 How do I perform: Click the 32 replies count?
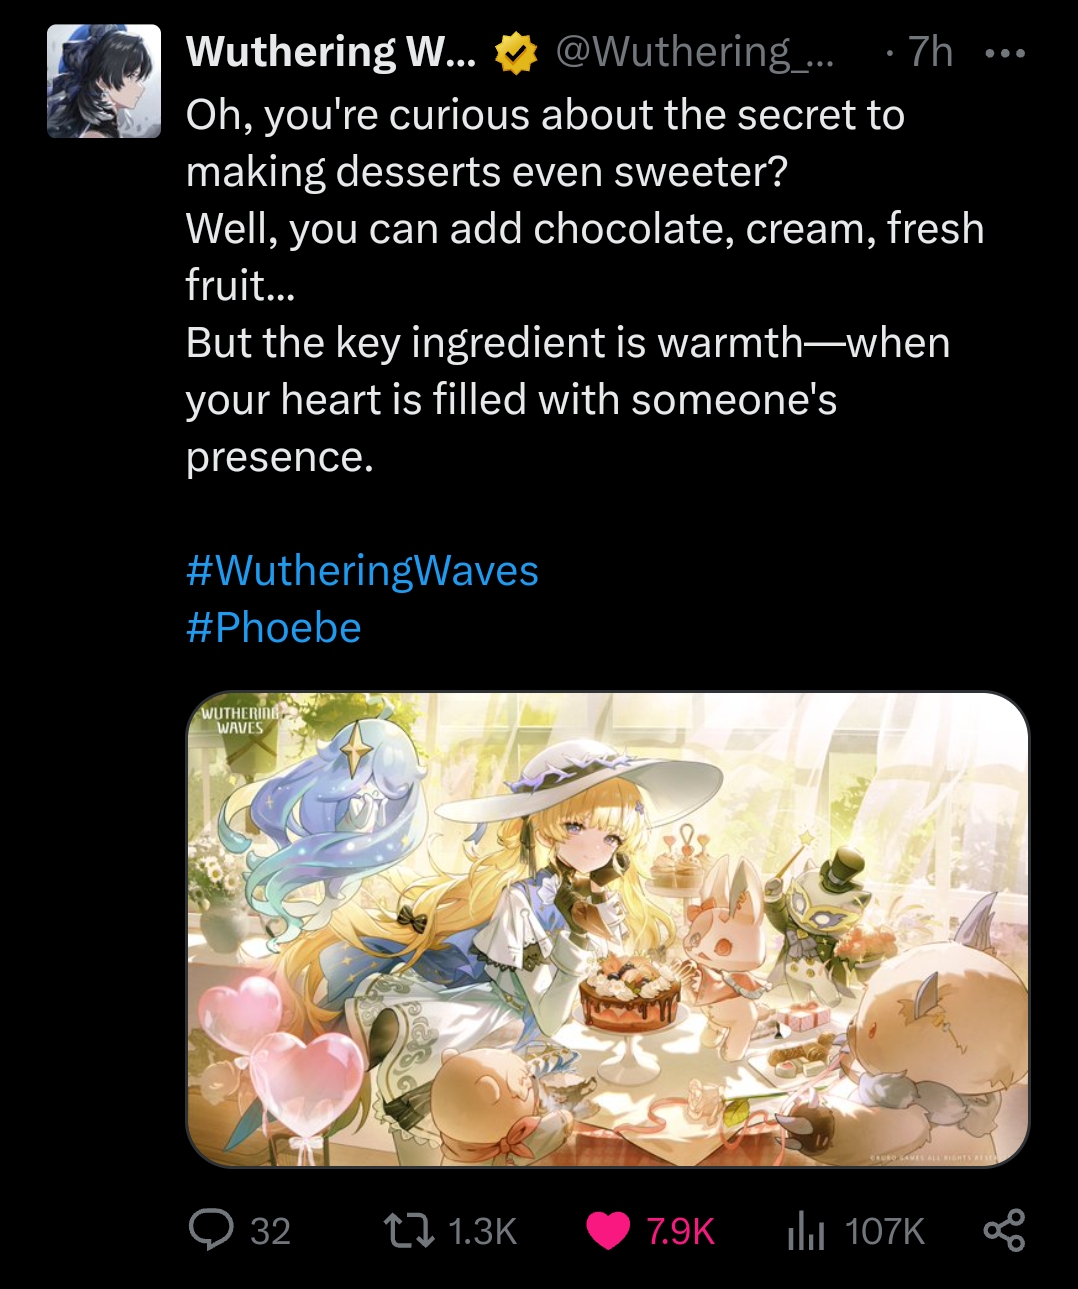[x=270, y=1231]
